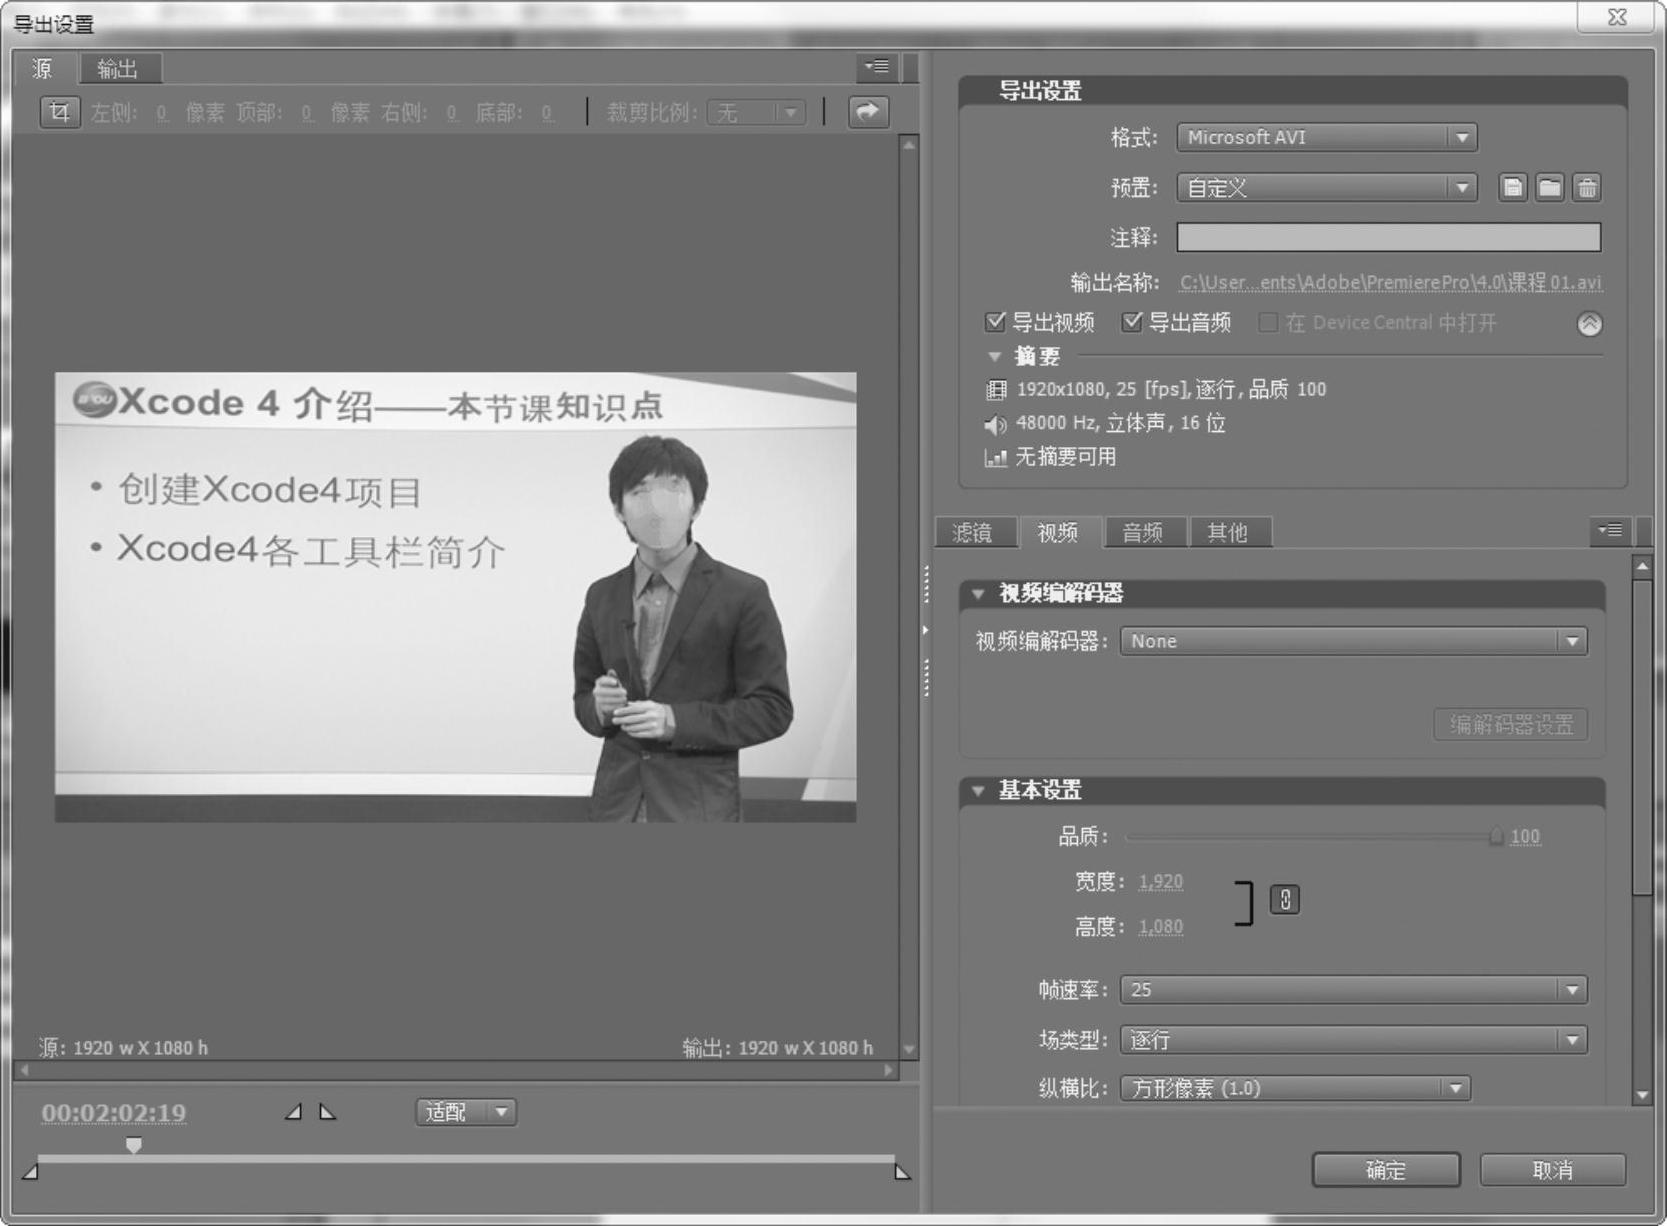This screenshot has height=1226, width=1667.
Task: Click the 取消 button
Action: [x=1553, y=1170]
